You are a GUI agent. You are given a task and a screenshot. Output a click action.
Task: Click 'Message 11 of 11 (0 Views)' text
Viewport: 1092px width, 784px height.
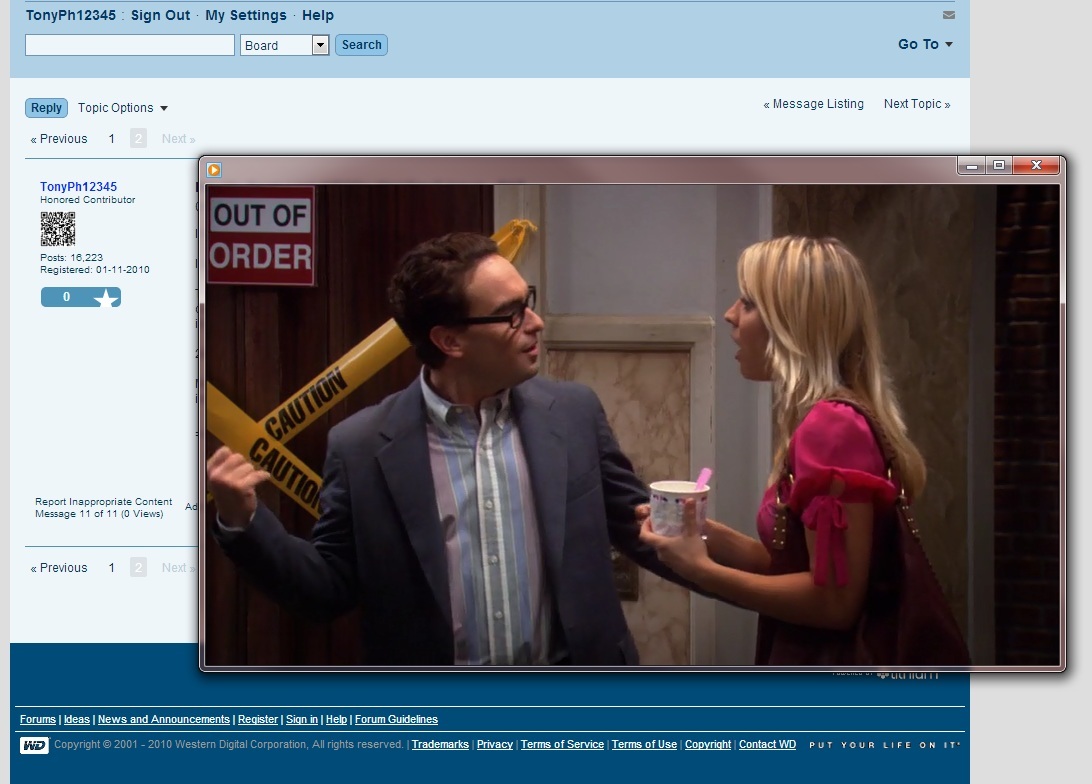pos(99,514)
